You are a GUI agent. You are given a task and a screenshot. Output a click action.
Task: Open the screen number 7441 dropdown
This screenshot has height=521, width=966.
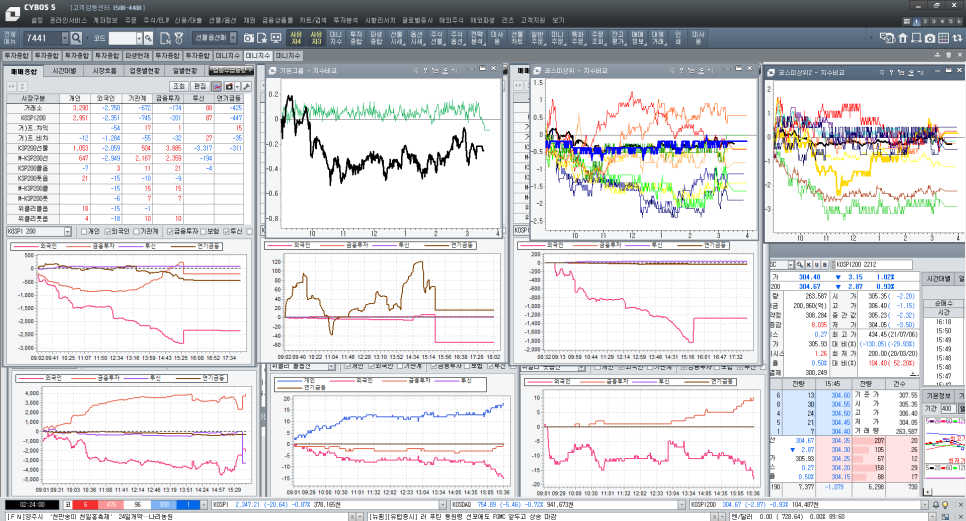click(65, 38)
